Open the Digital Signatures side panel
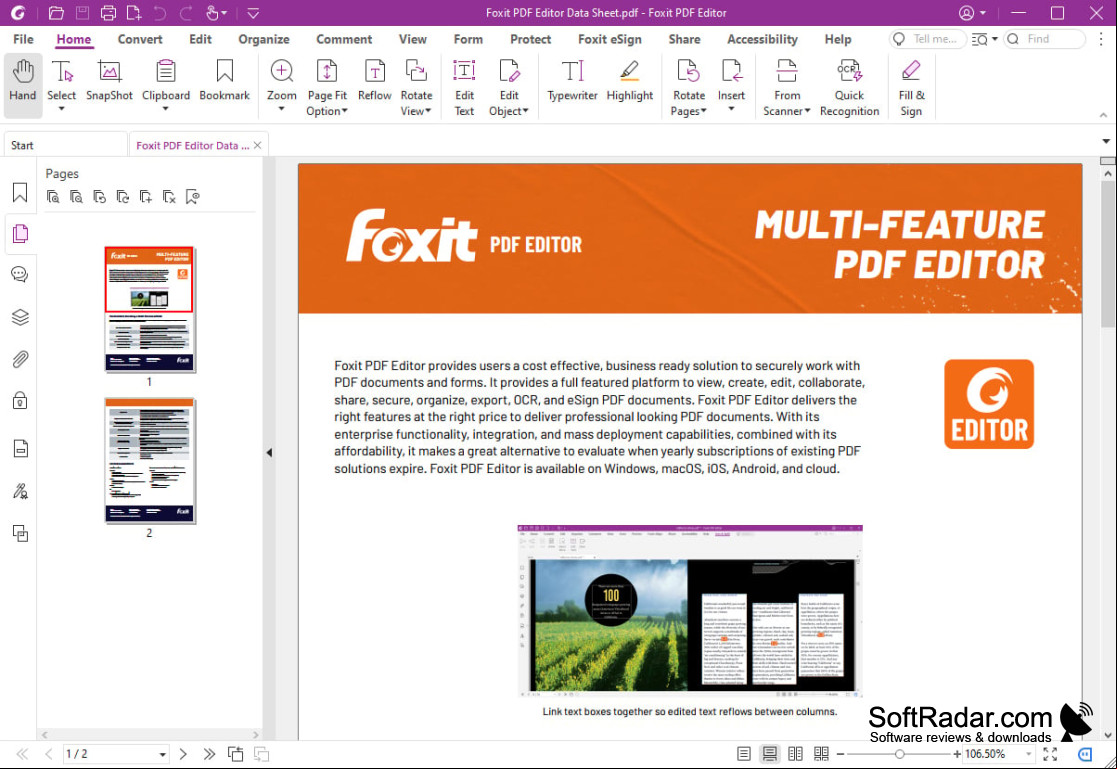1117x769 pixels. (20, 491)
